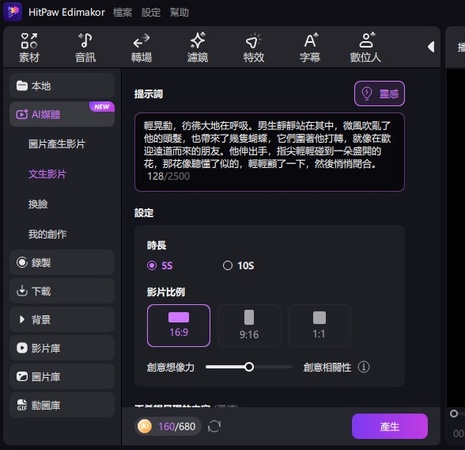The image size is (465, 450).
Task: Open the 幫助 menu
Action: 179,13
